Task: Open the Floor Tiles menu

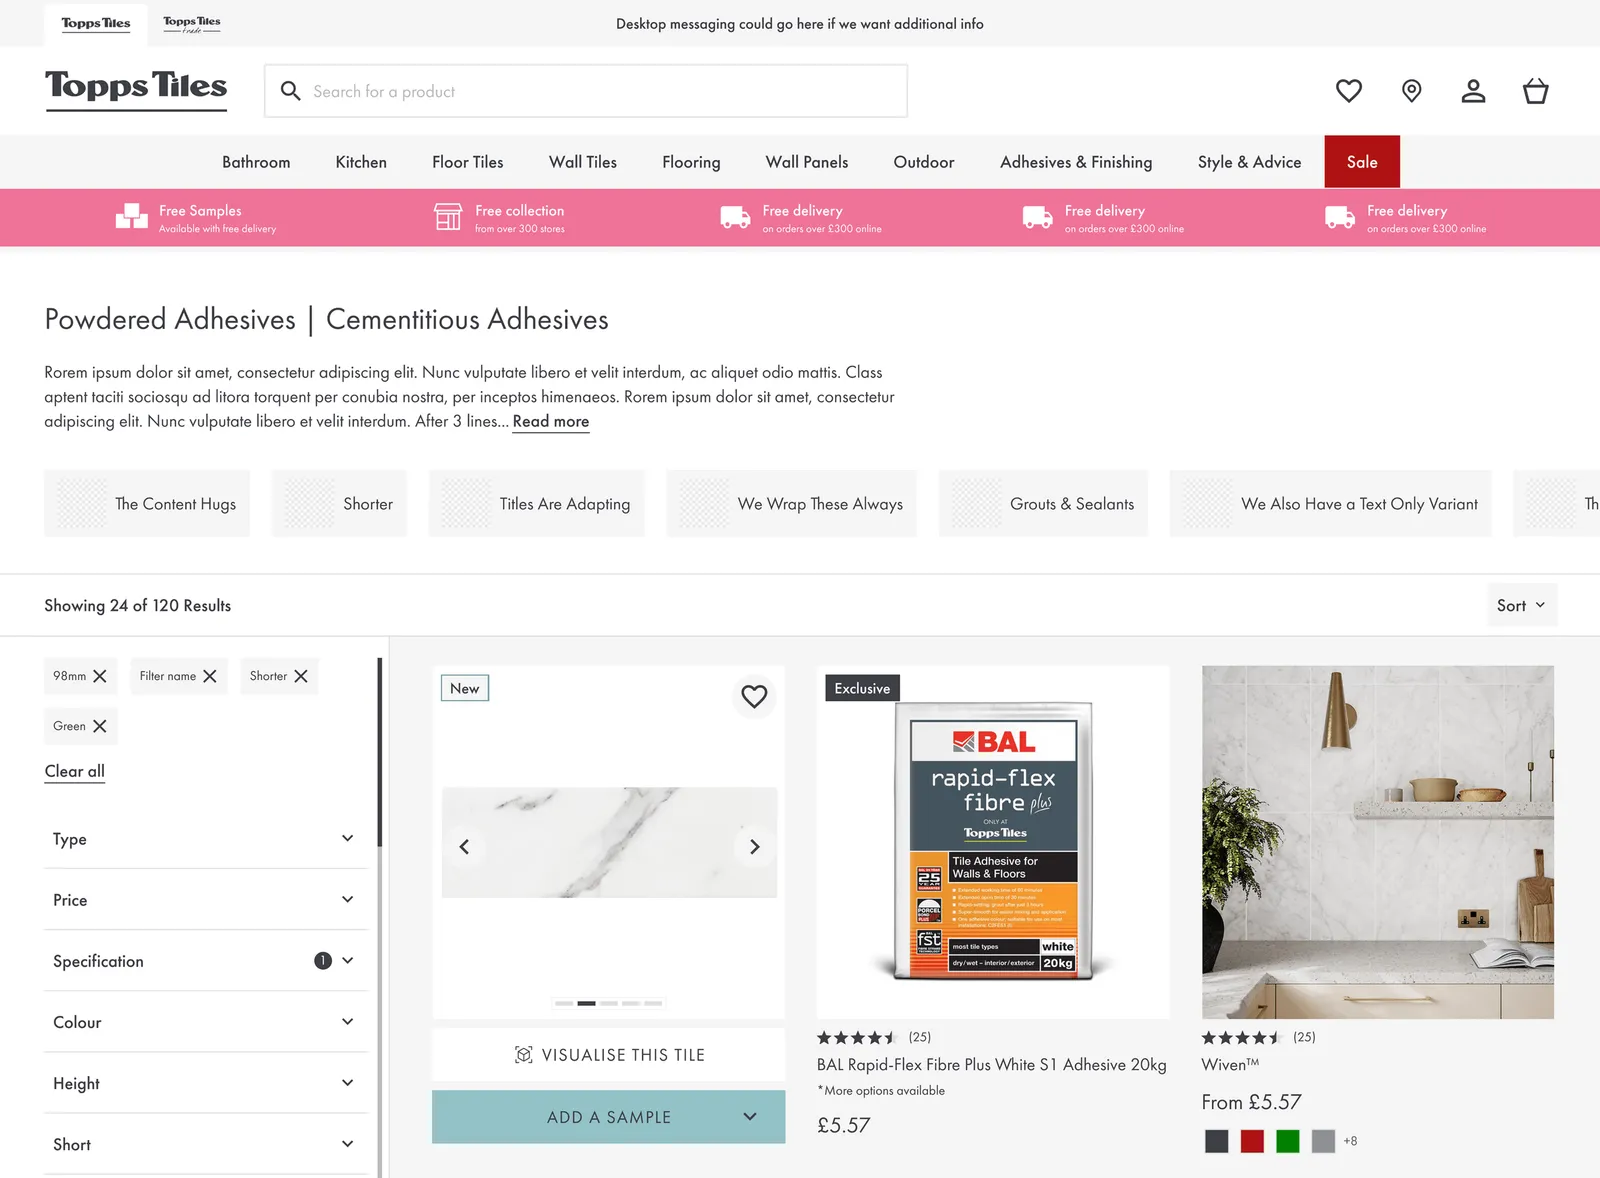Action: point(468,162)
